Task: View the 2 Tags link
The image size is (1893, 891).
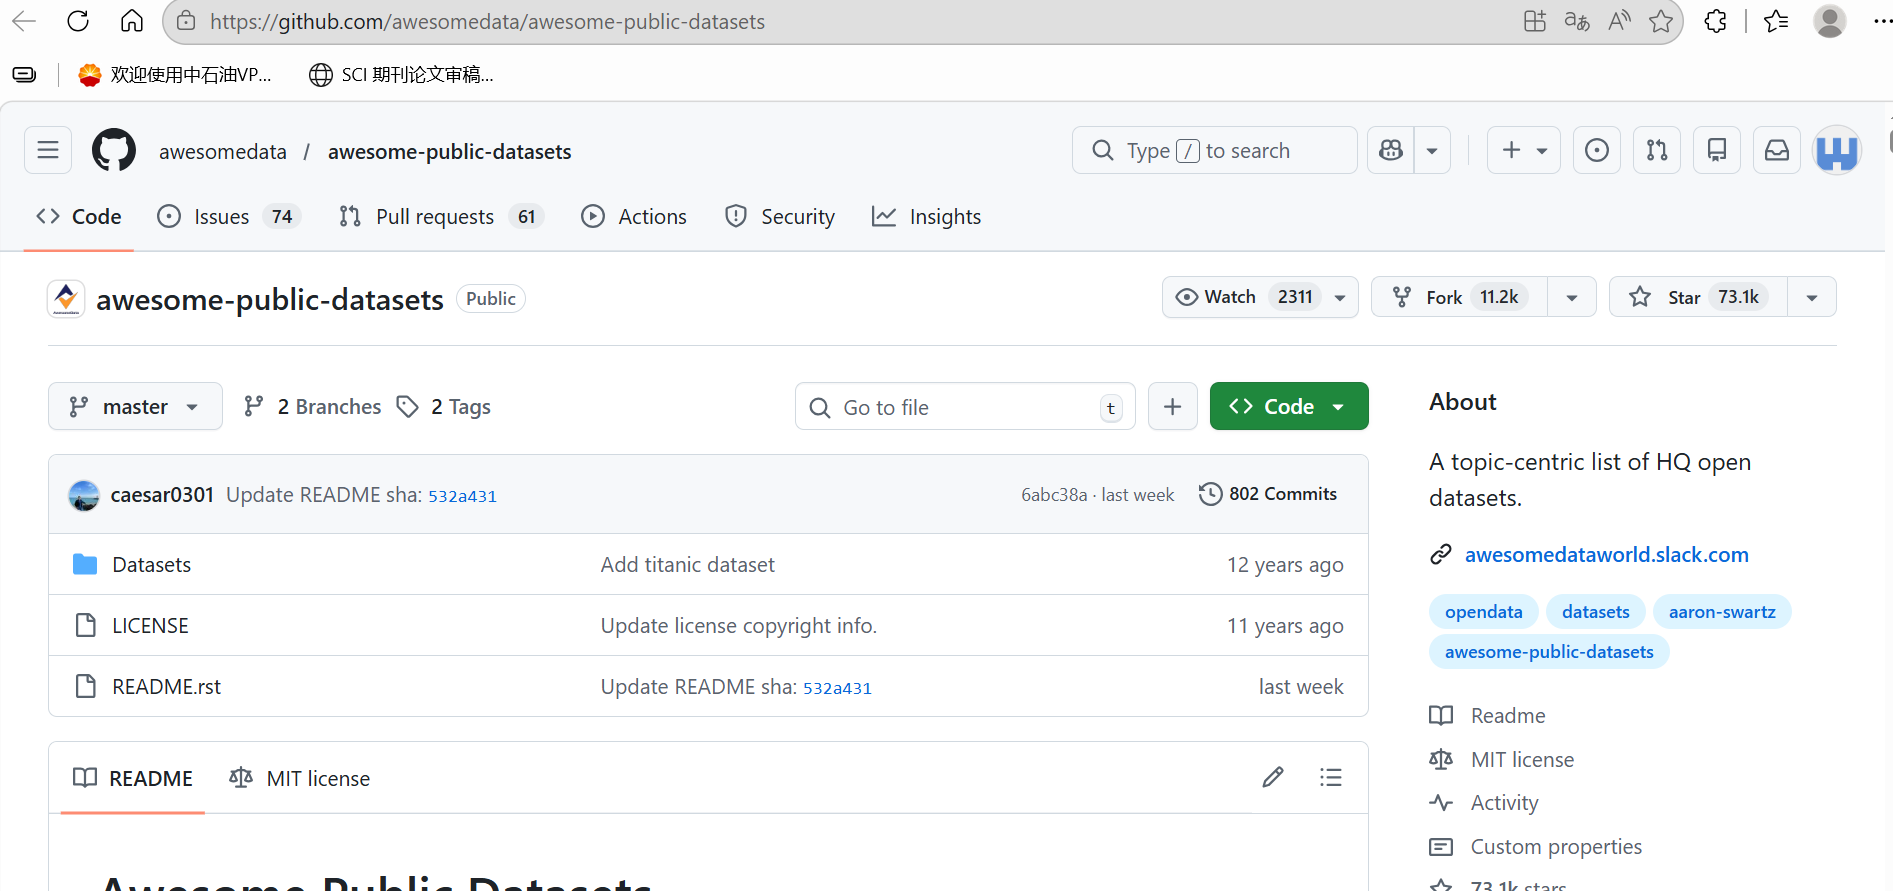Action: 444,407
